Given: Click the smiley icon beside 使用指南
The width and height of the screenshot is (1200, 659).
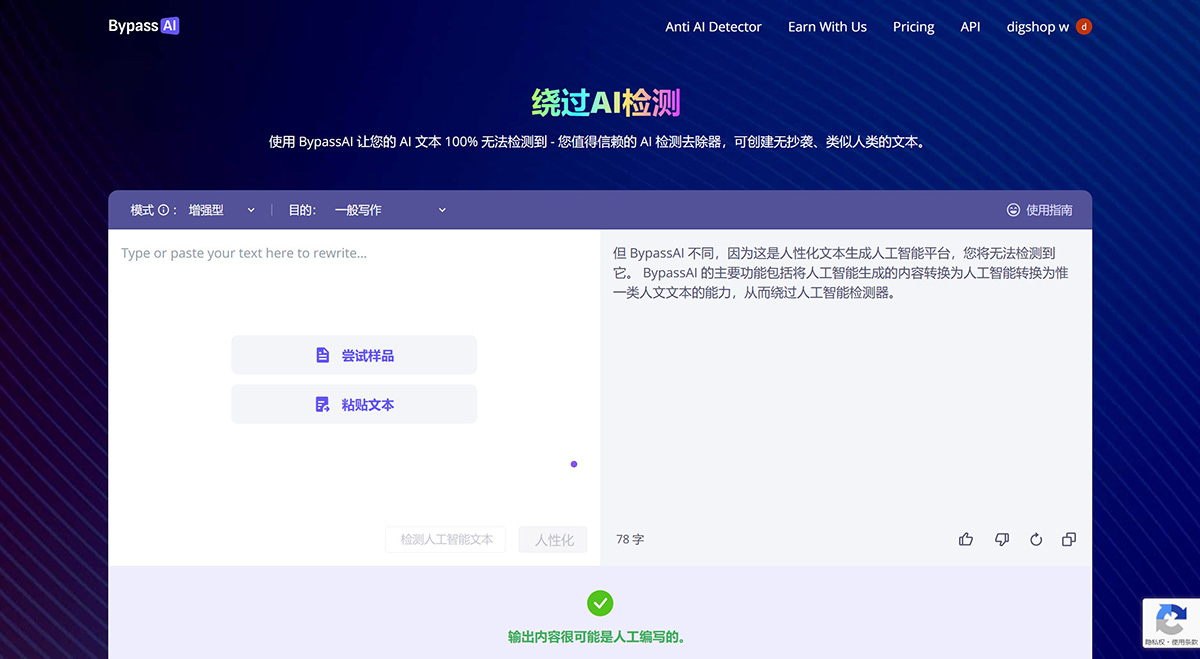Looking at the screenshot, I should 1013,210.
